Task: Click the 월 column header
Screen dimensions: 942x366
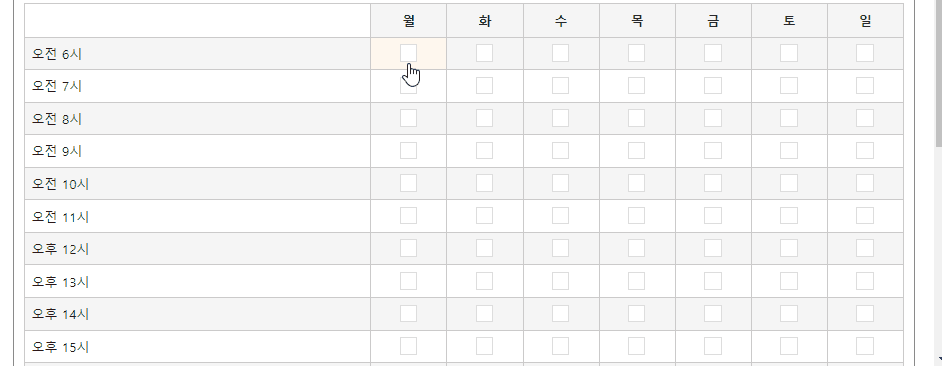Action: pos(409,21)
